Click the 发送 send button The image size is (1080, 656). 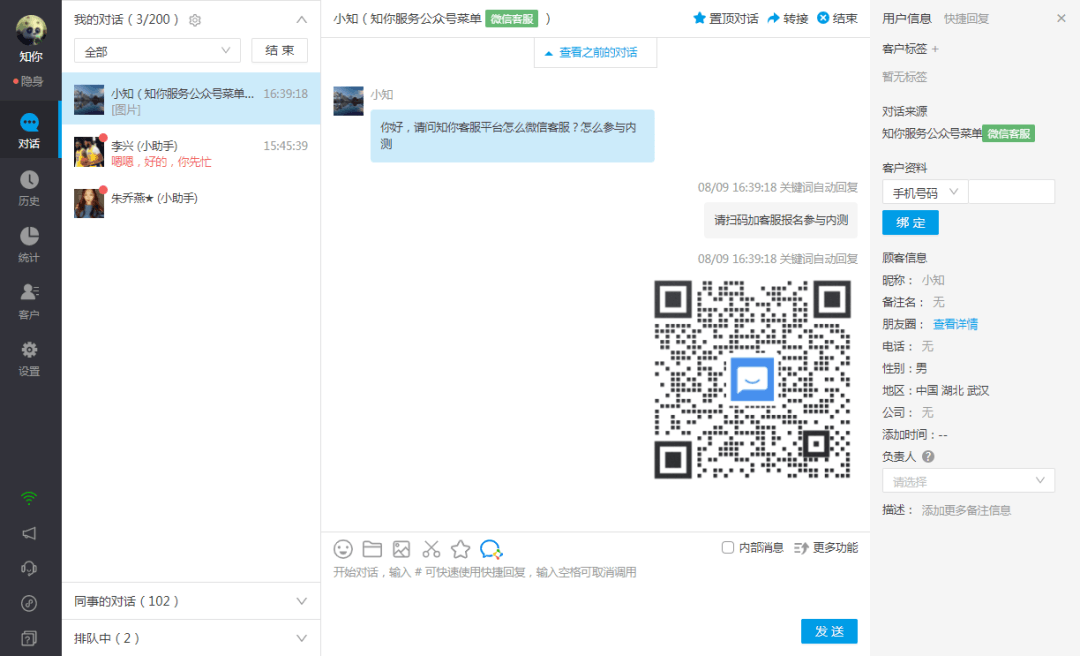[x=829, y=631]
